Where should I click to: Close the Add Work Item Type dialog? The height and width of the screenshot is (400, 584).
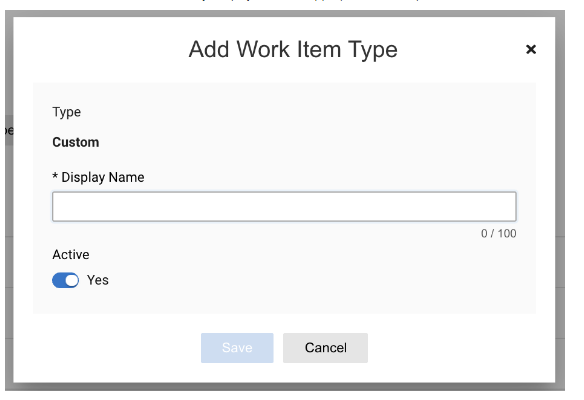pyautogui.click(x=530, y=49)
